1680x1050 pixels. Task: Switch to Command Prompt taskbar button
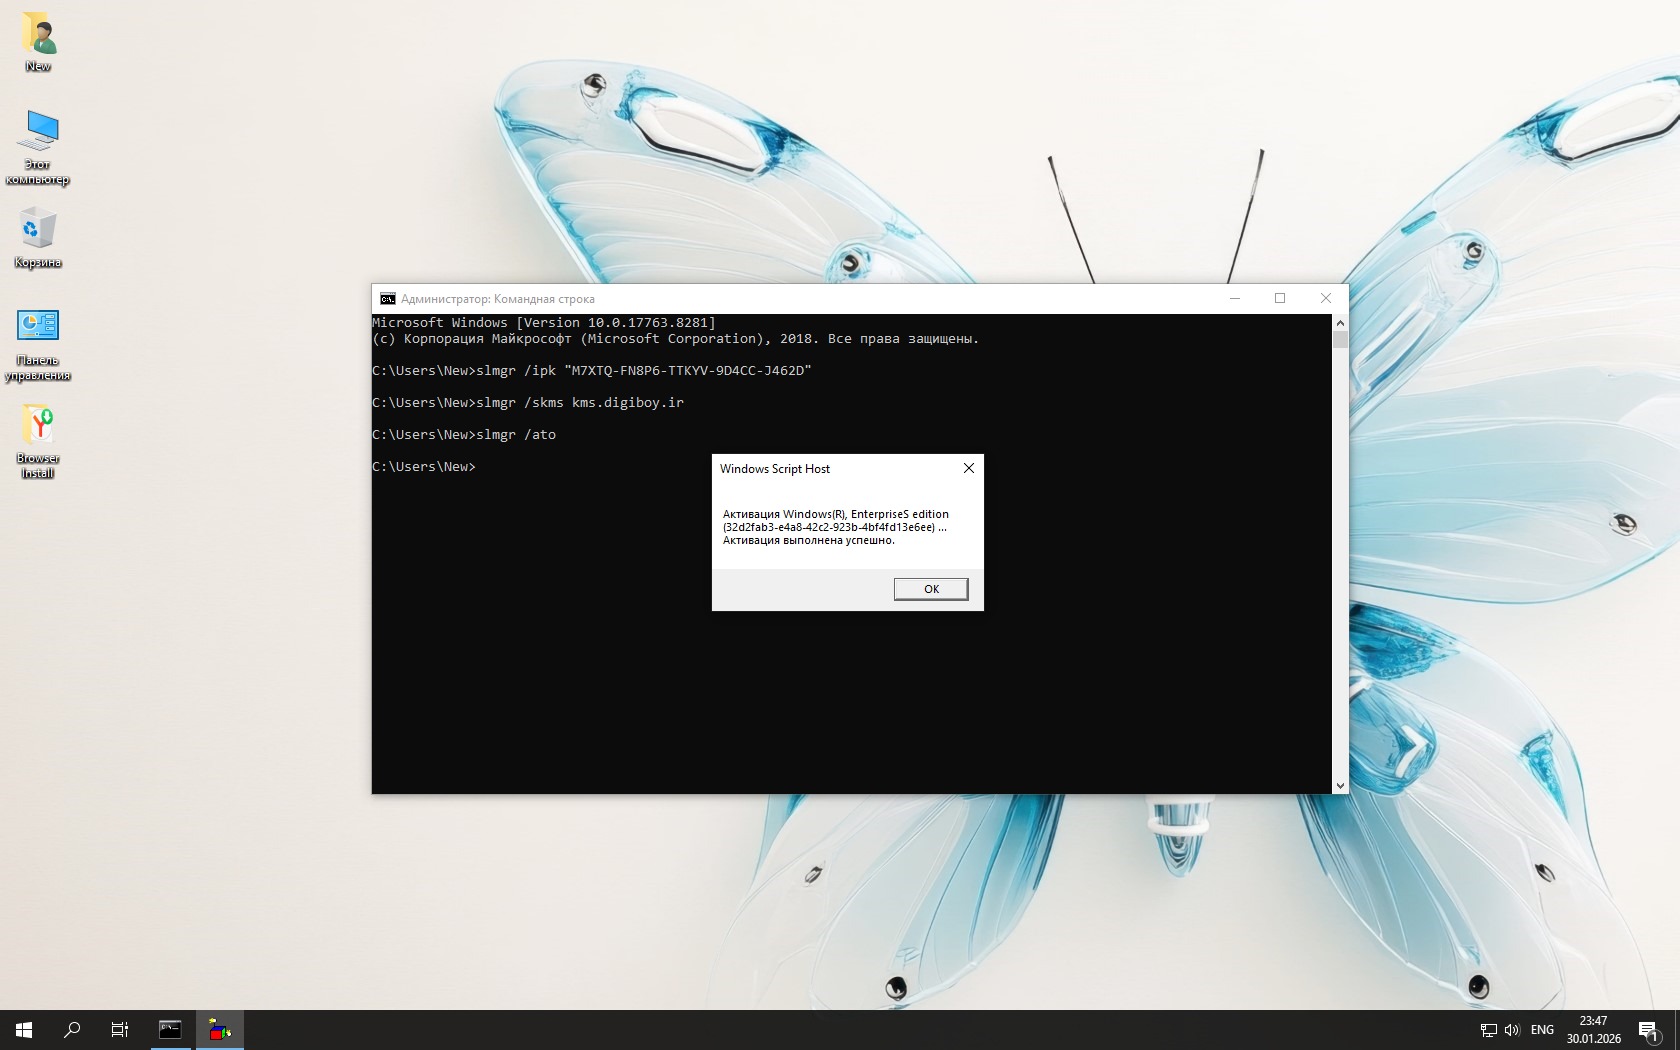(170, 1029)
